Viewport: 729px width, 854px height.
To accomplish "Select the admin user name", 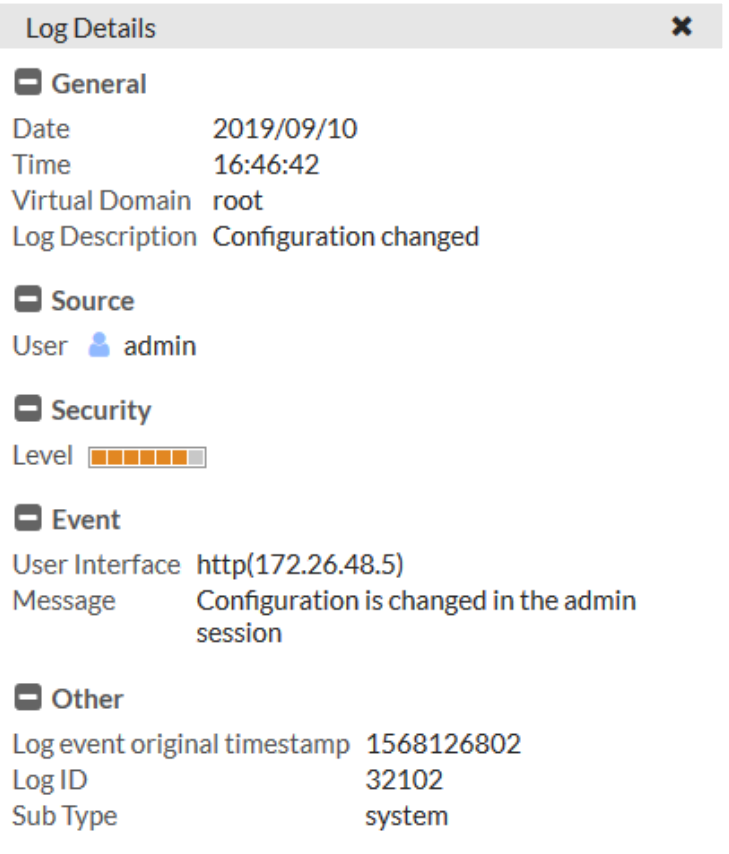I will click(160, 347).
